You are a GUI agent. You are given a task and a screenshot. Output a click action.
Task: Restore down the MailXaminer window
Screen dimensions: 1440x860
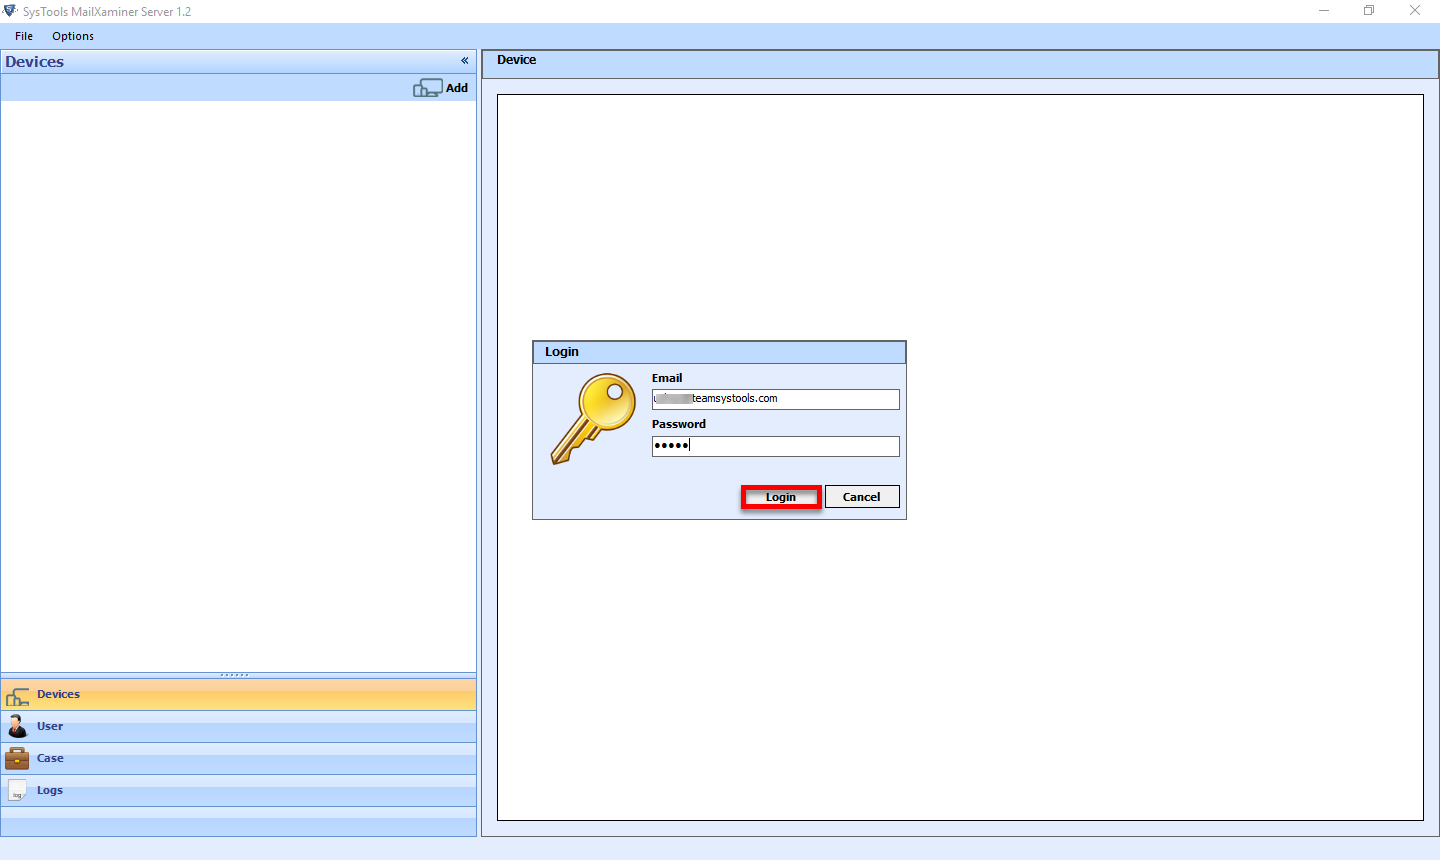[1369, 11]
